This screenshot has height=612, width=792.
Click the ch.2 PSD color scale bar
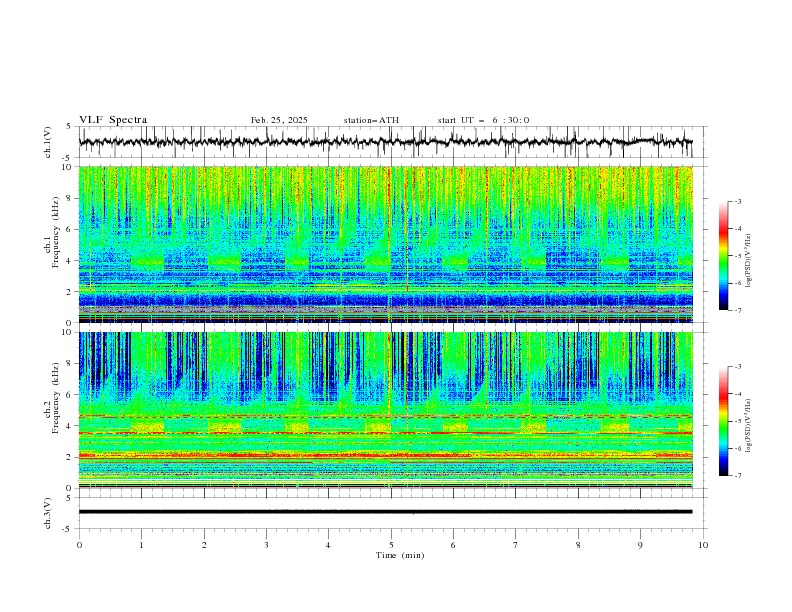pyautogui.click(x=723, y=421)
